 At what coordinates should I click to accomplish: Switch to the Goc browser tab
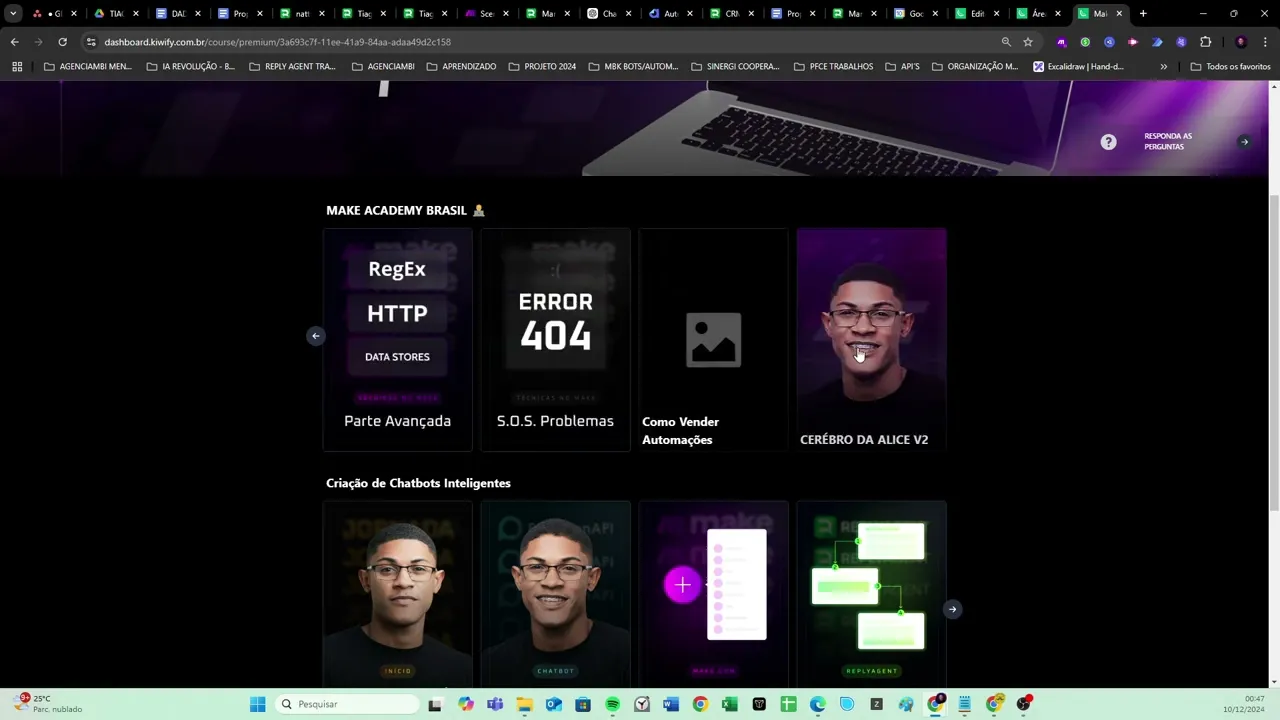[x=915, y=14]
